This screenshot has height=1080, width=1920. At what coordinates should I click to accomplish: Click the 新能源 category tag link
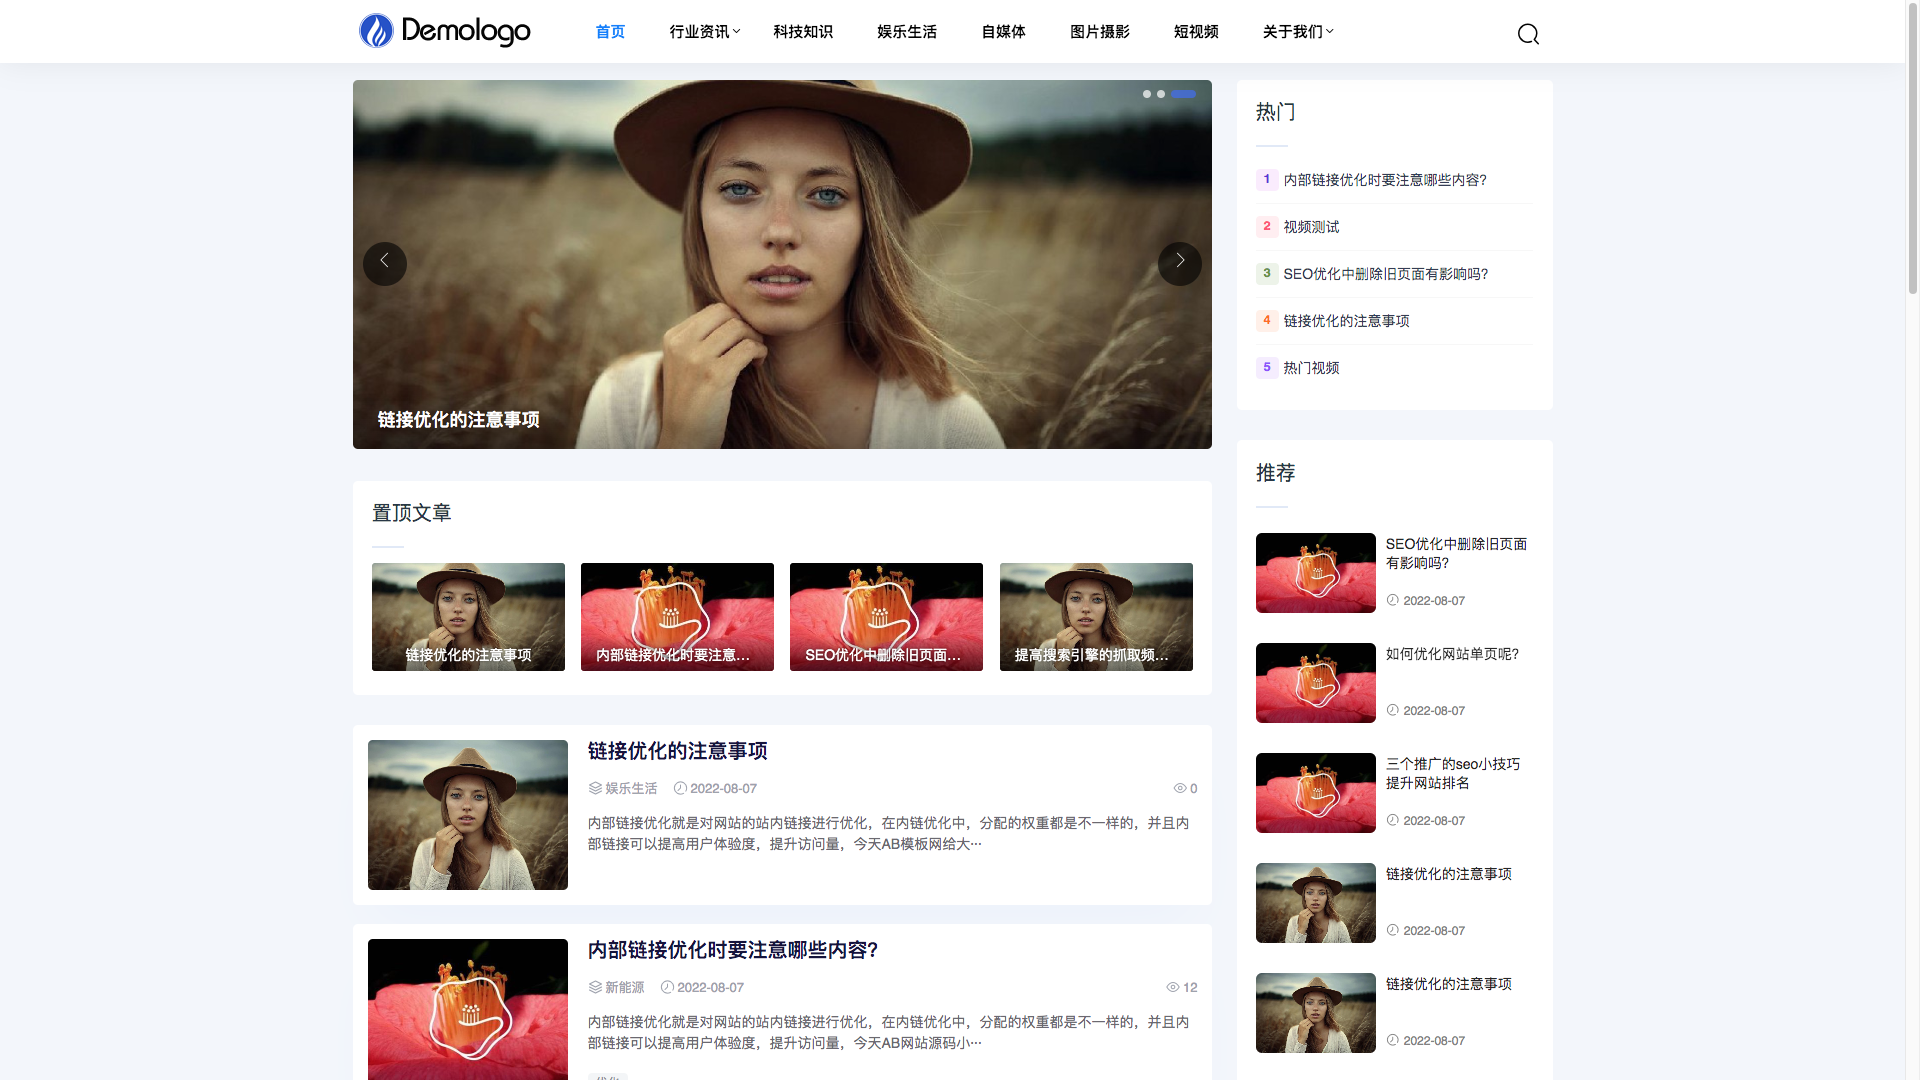[624, 987]
